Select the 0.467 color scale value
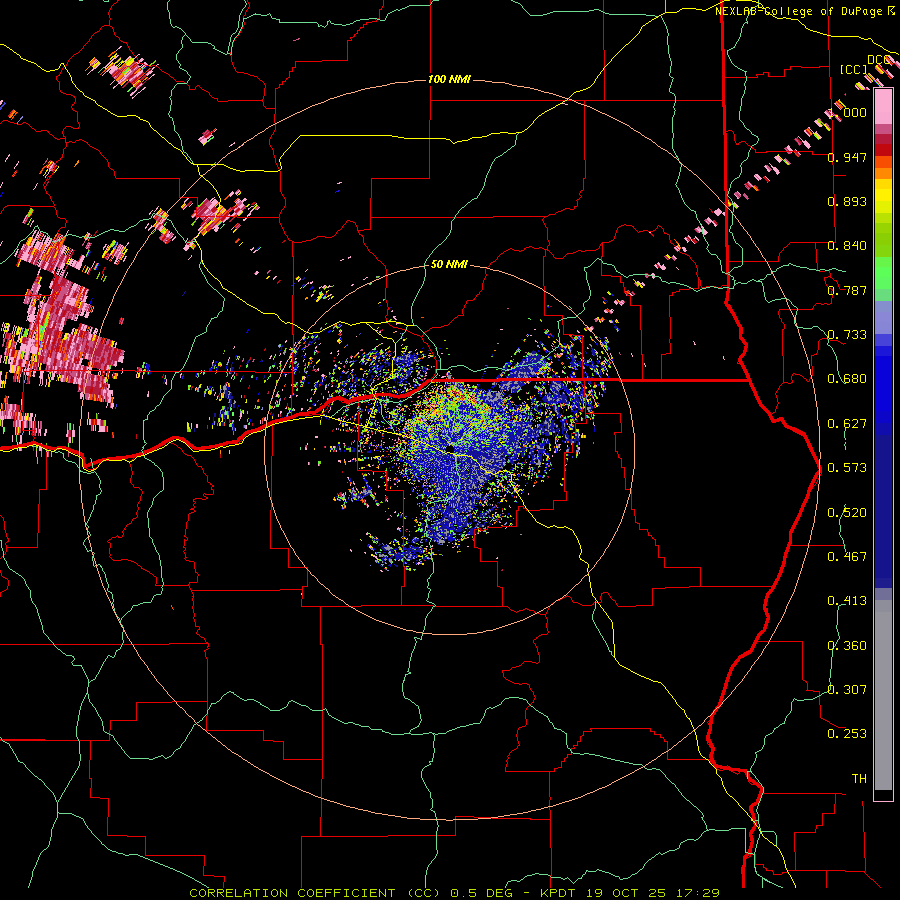The height and width of the screenshot is (900, 900). (x=847, y=557)
